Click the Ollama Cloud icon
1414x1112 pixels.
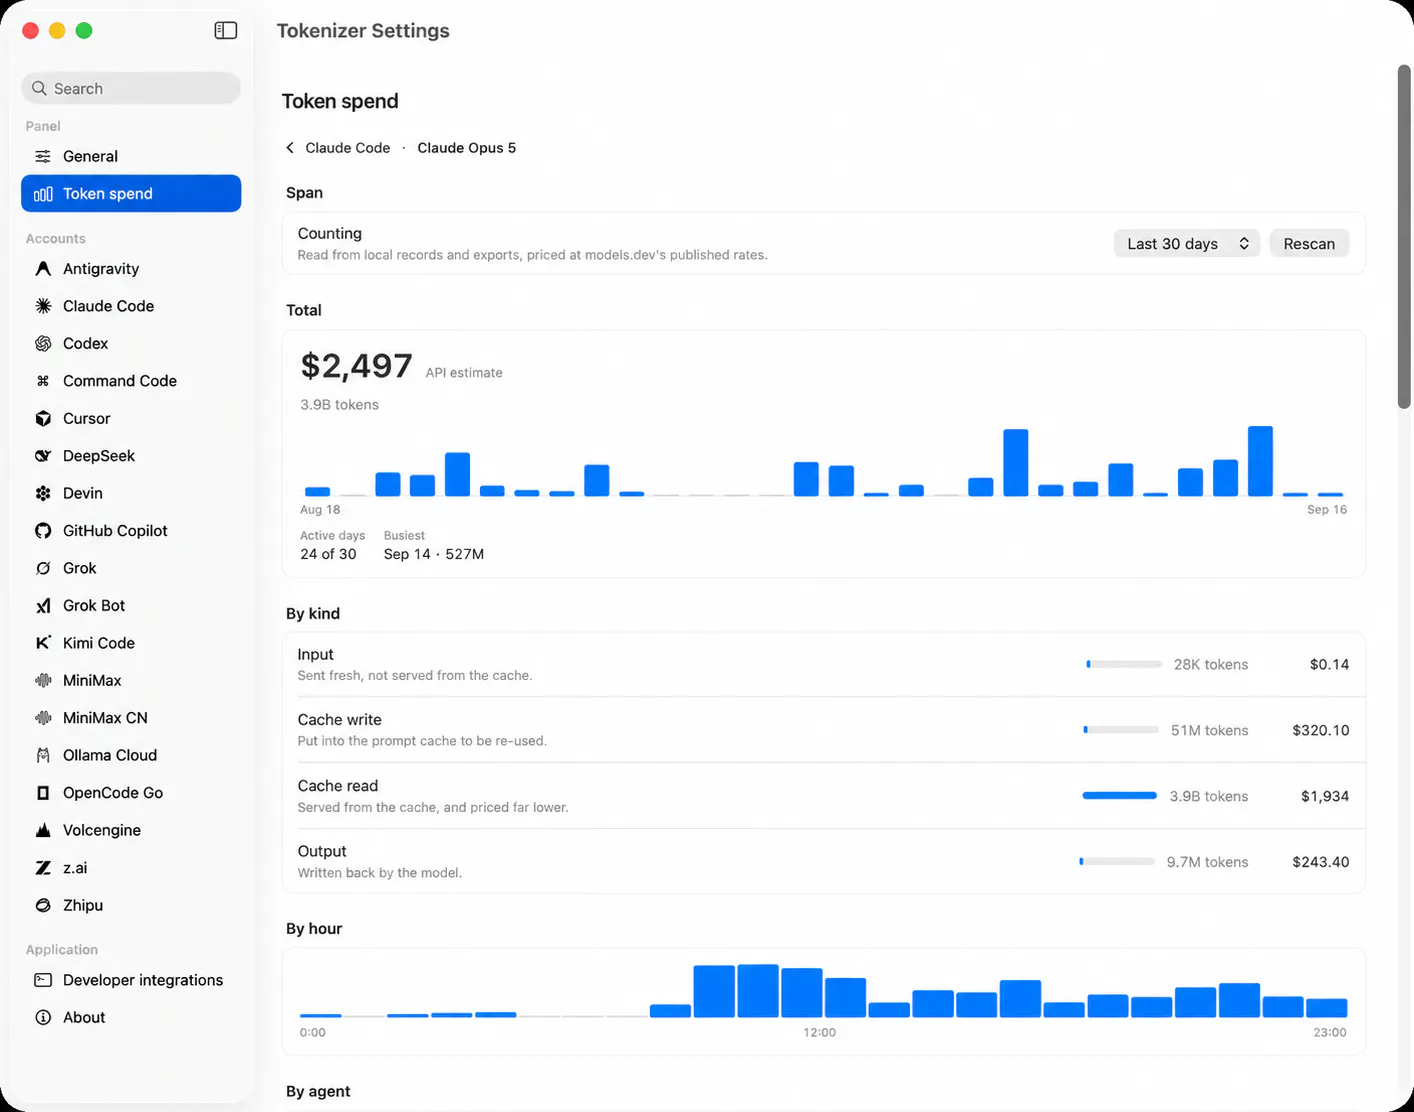tap(43, 755)
